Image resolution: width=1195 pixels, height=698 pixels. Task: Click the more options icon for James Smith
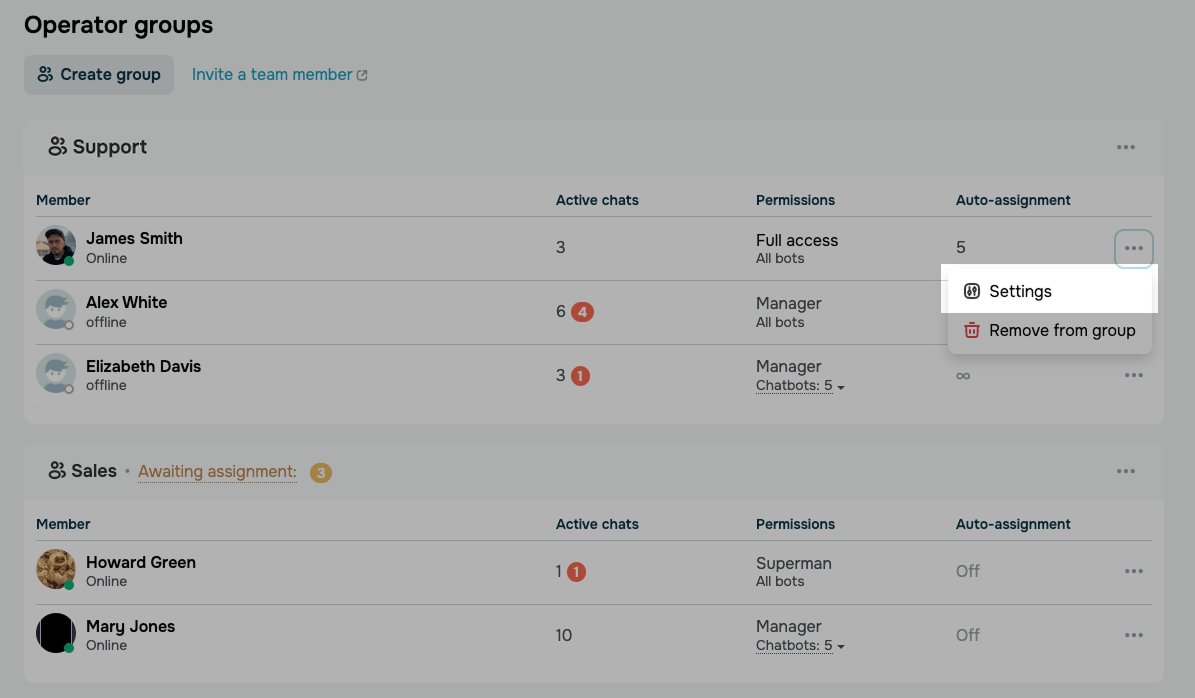(x=1133, y=248)
